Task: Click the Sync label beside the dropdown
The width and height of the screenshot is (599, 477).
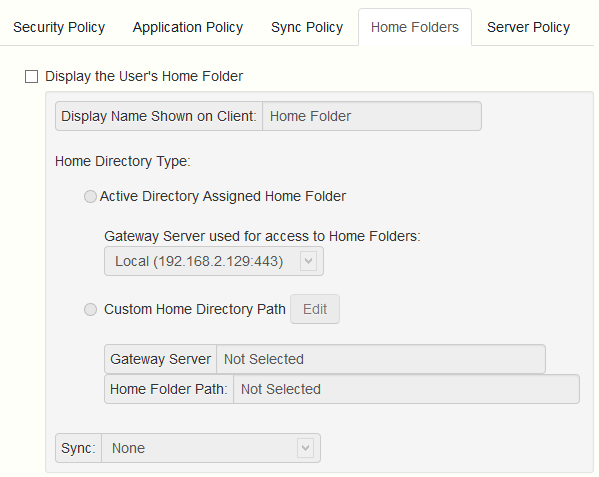Action: (78, 448)
